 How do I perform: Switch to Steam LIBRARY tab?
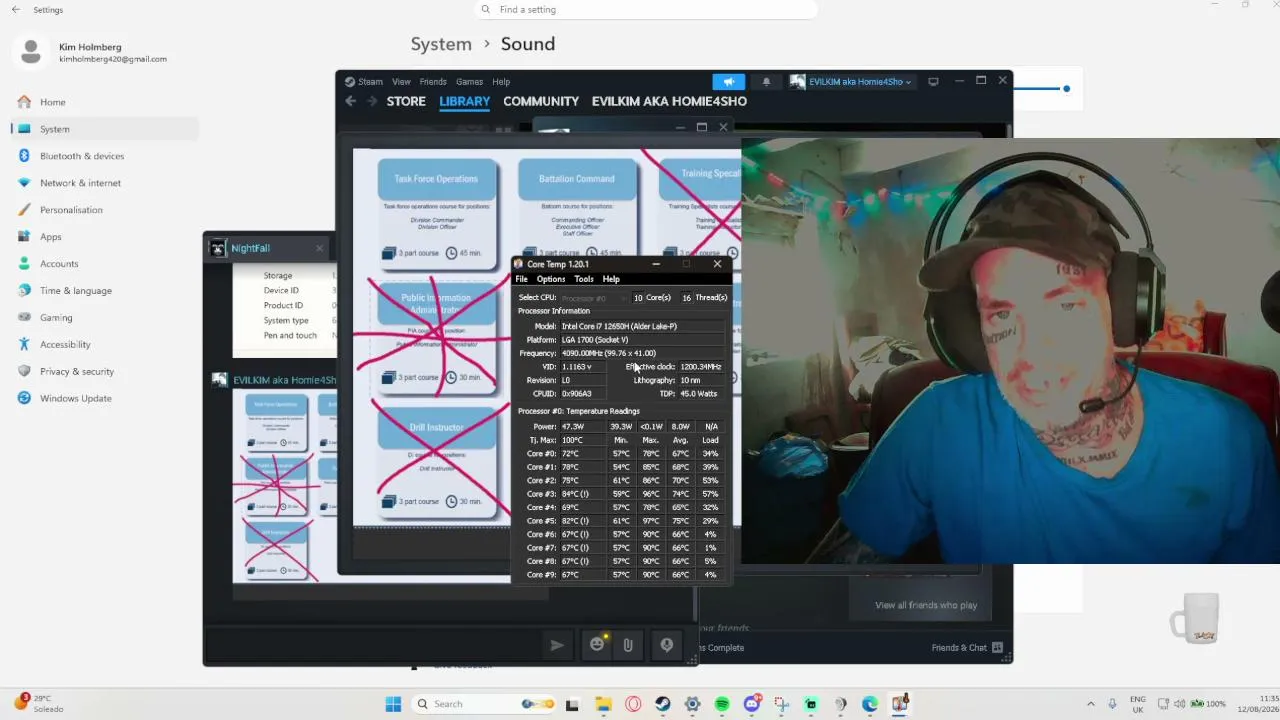(x=464, y=101)
